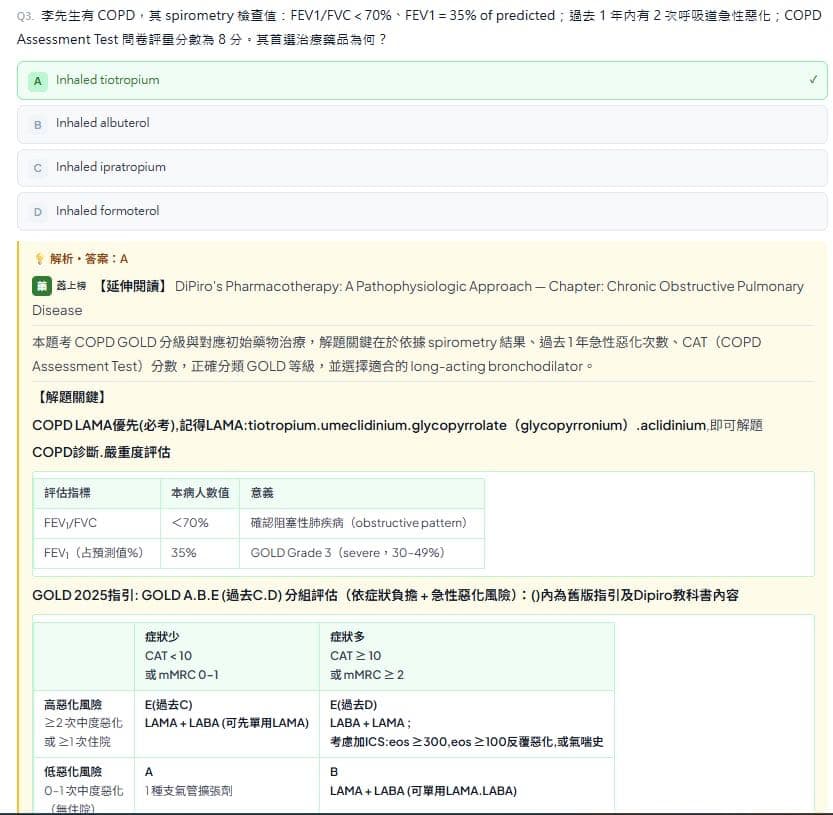Click the 症狀多 CAT ≥ 10 header cell

467,656
